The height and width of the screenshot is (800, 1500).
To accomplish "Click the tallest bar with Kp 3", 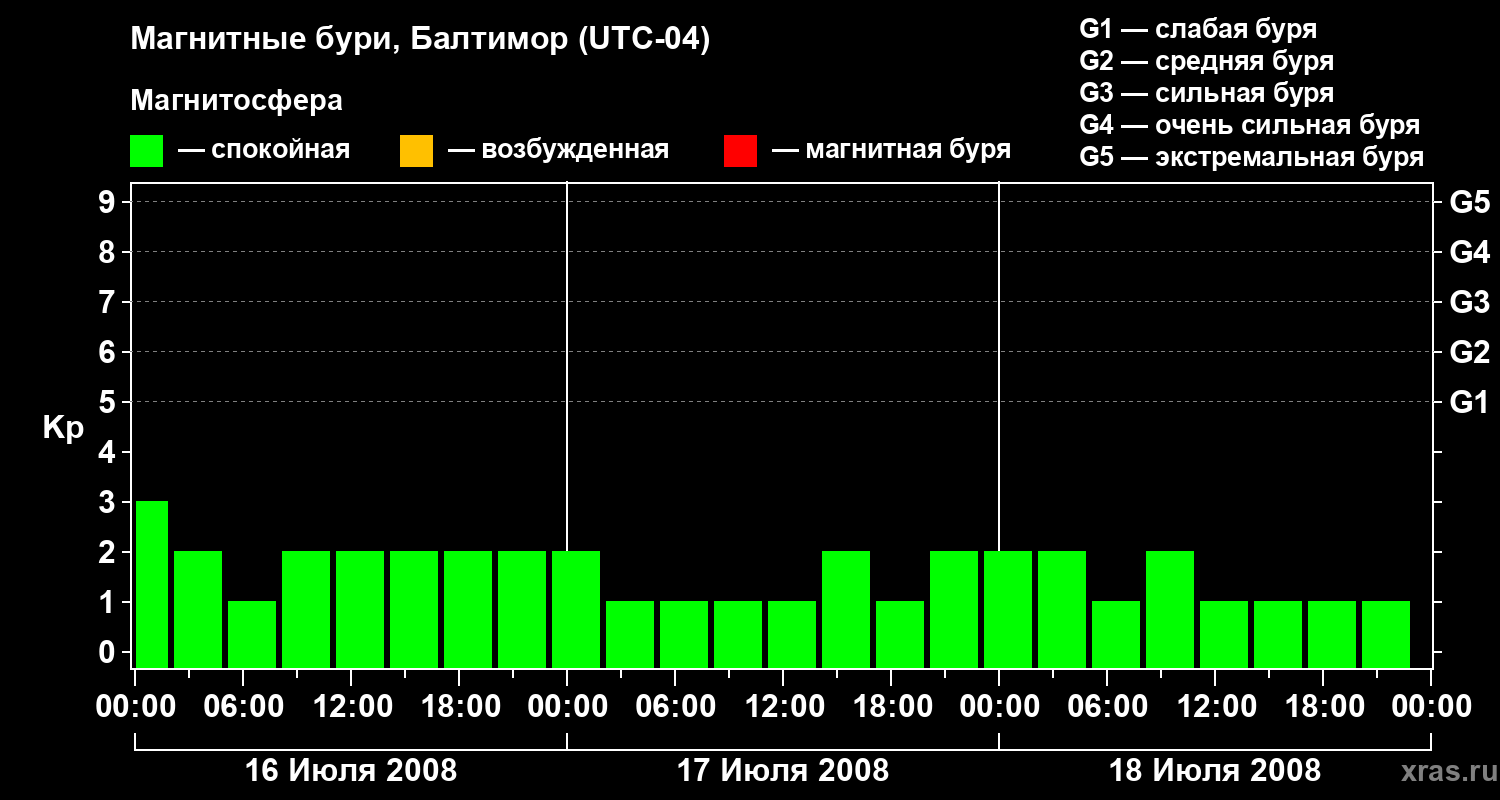I will [152, 584].
